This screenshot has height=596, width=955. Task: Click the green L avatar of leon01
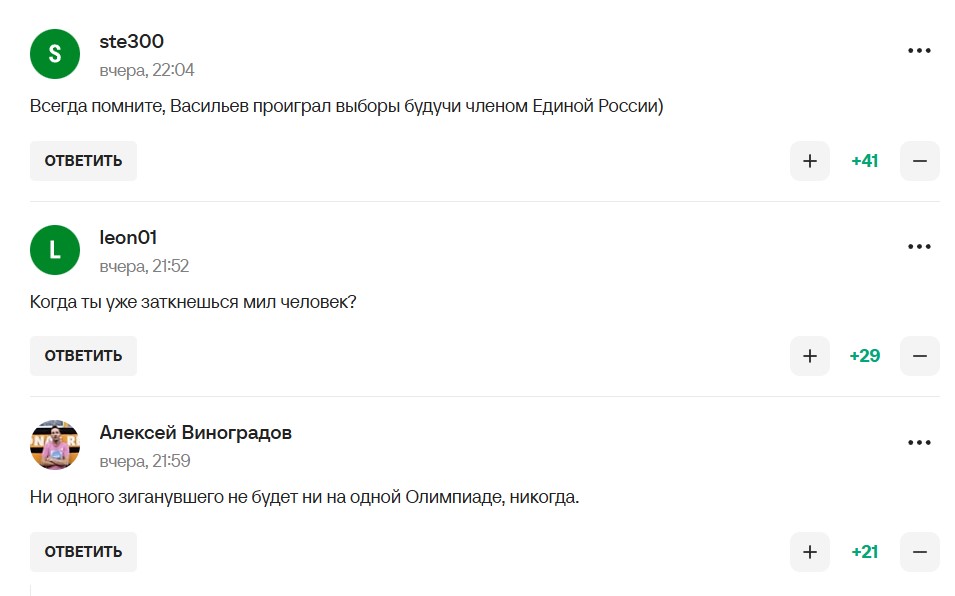pos(55,250)
